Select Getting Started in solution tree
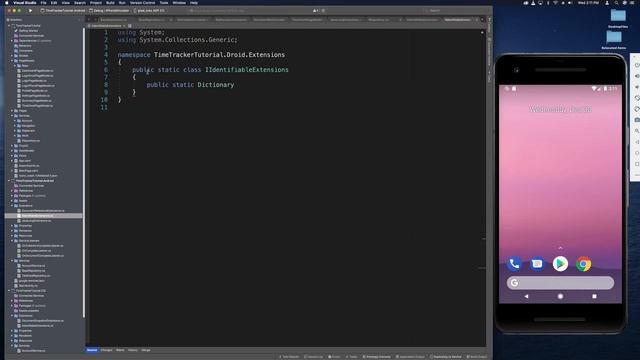 [28, 31]
